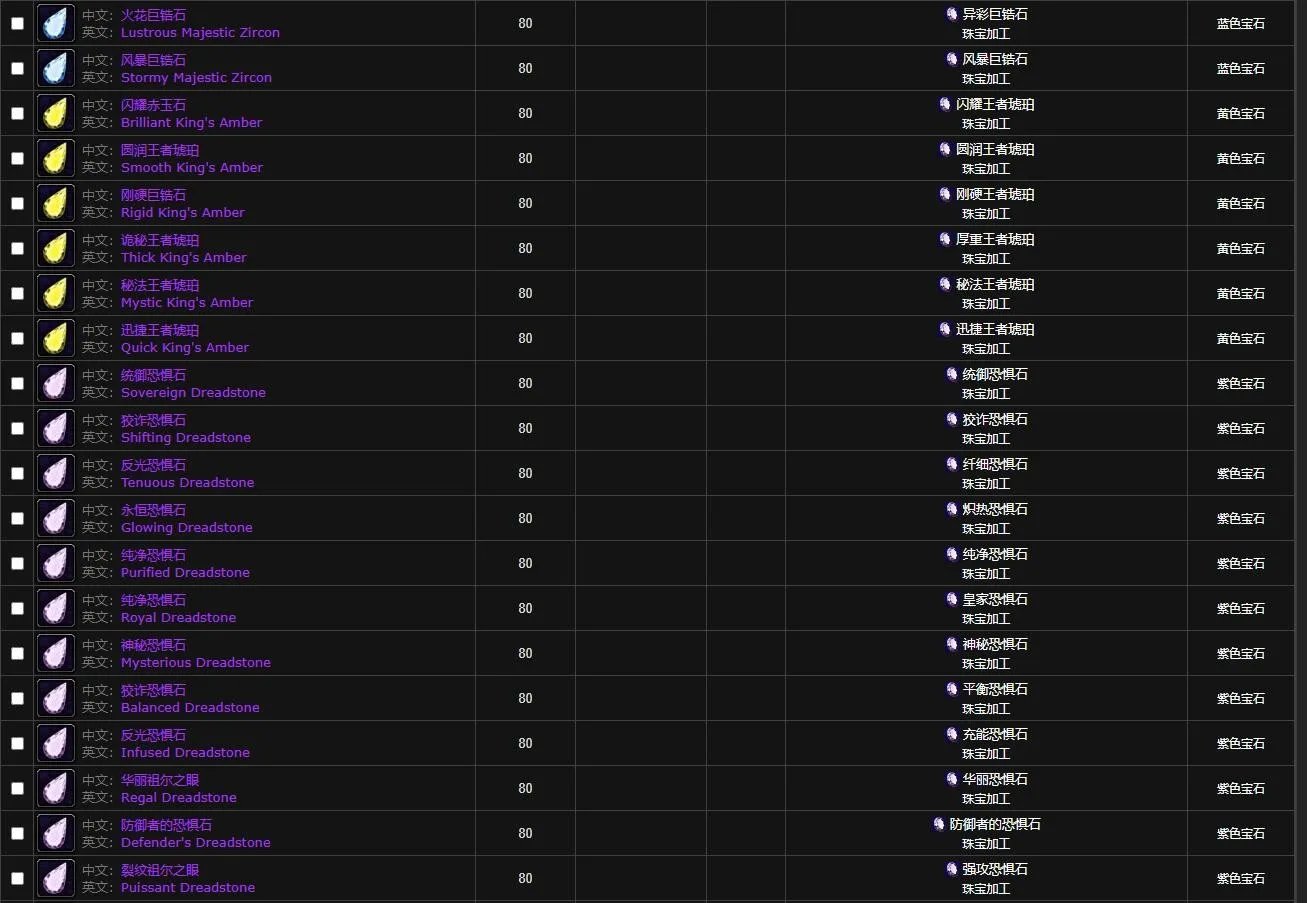Click the Regal Dreadstone gem icon
Screen dimensions: 1307x903
(56, 788)
